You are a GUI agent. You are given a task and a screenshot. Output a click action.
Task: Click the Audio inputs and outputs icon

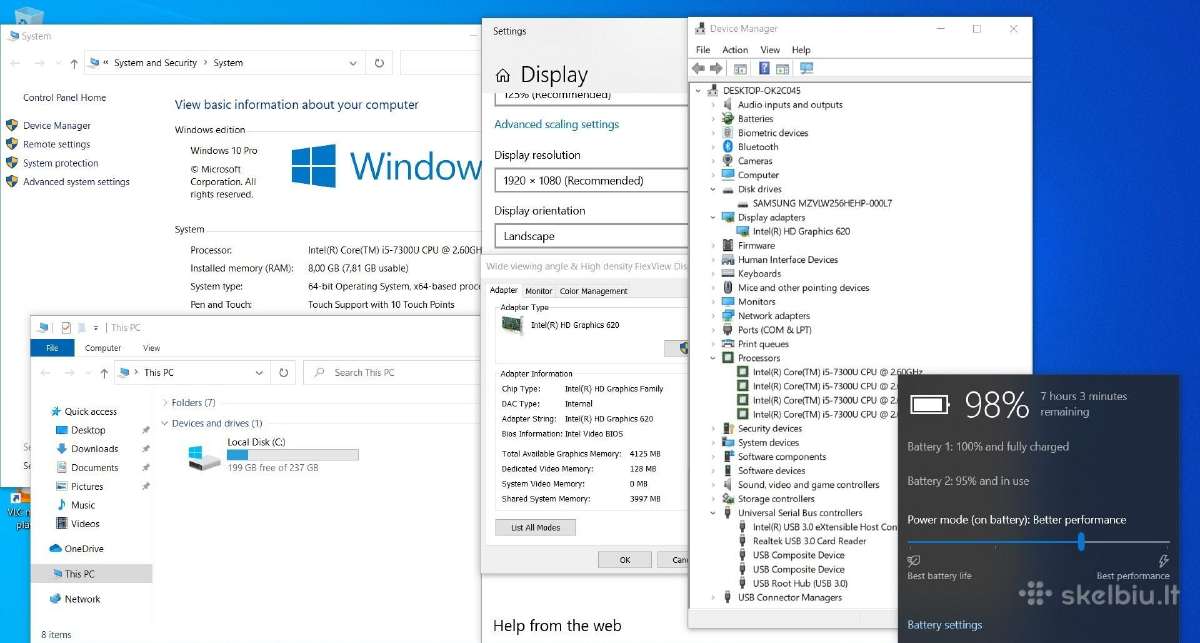click(728, 105)
